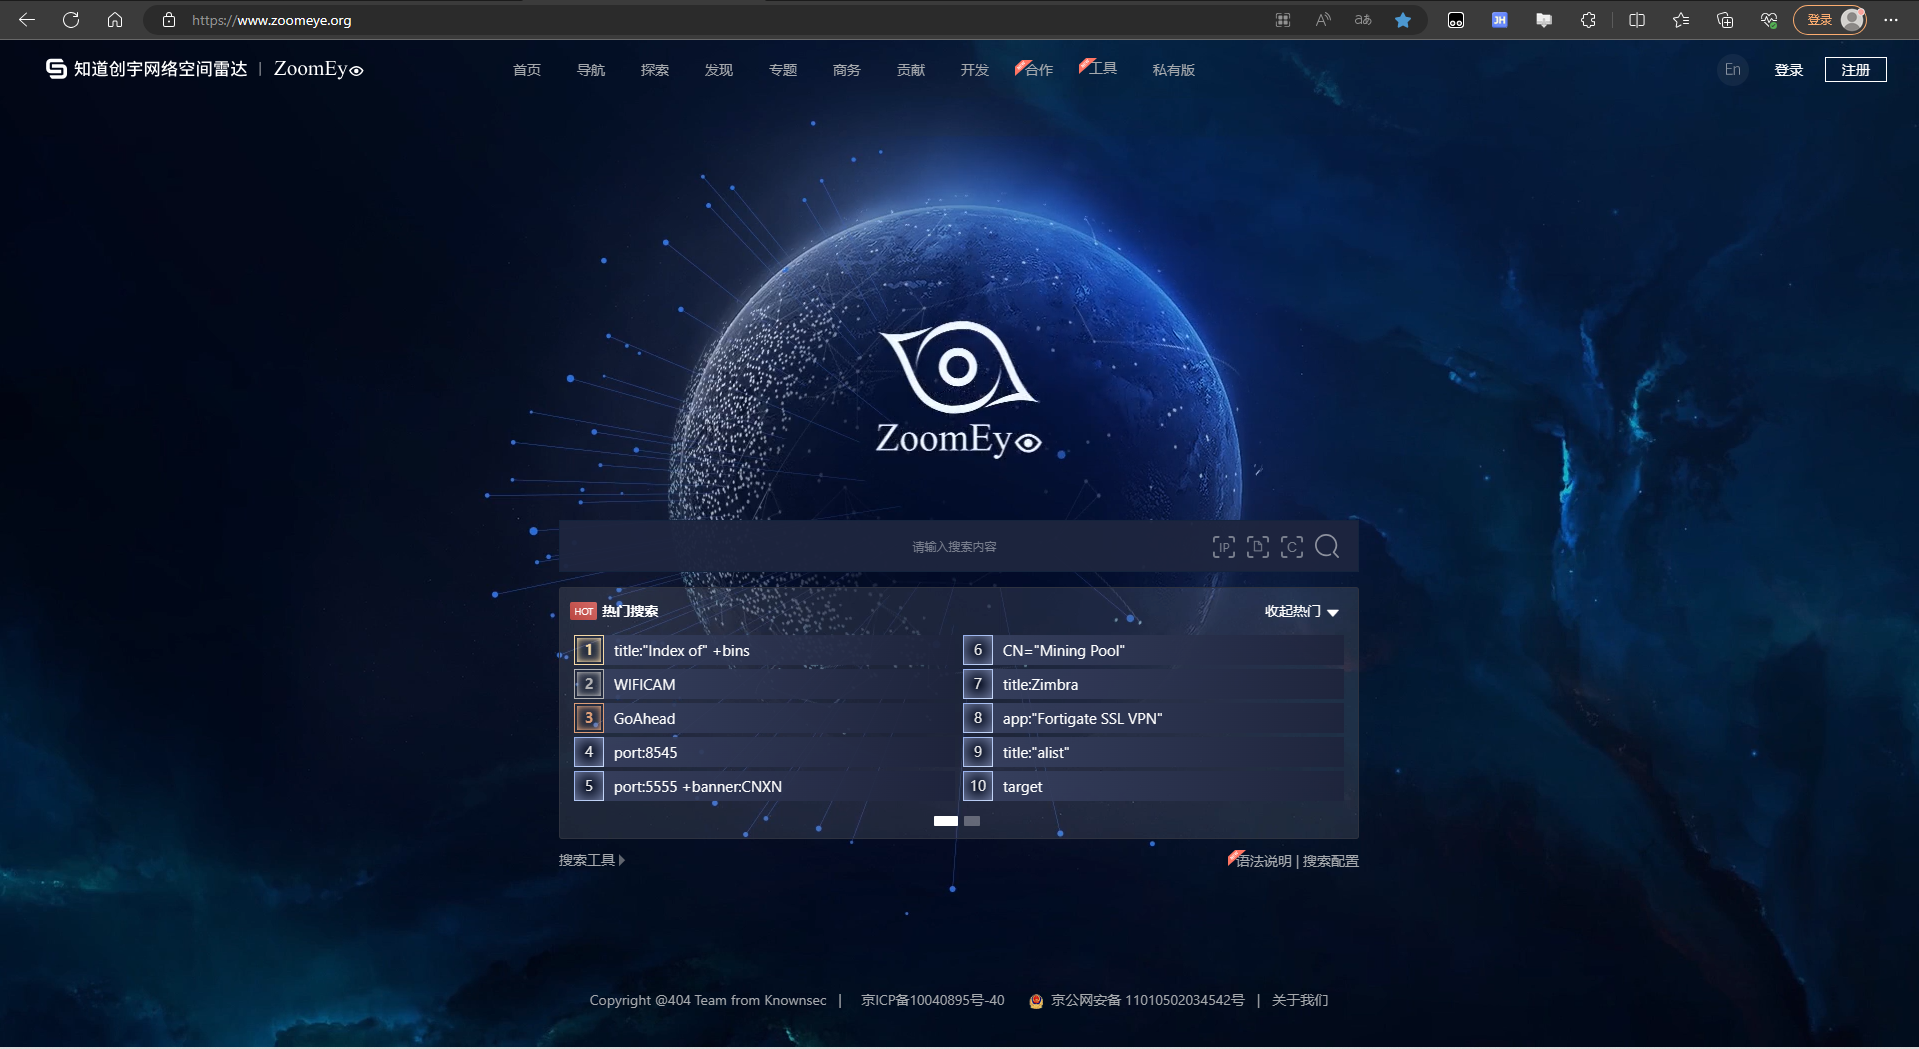Open the 首页 nav item
The height and width of the screenshot is (1049, 1919).
click(x=527, y=70)
